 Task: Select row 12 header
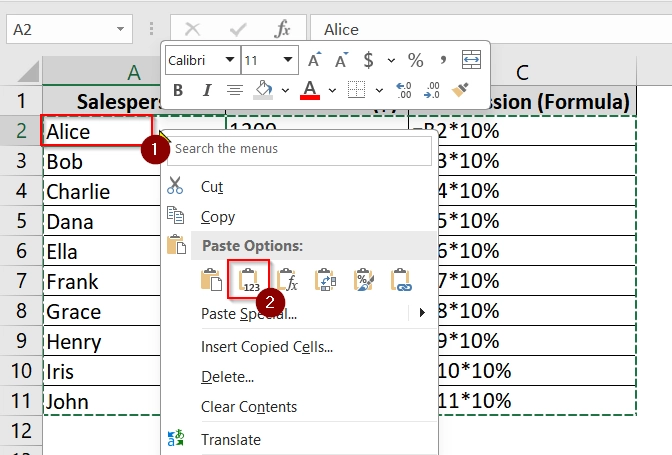[x=21, y=431]
